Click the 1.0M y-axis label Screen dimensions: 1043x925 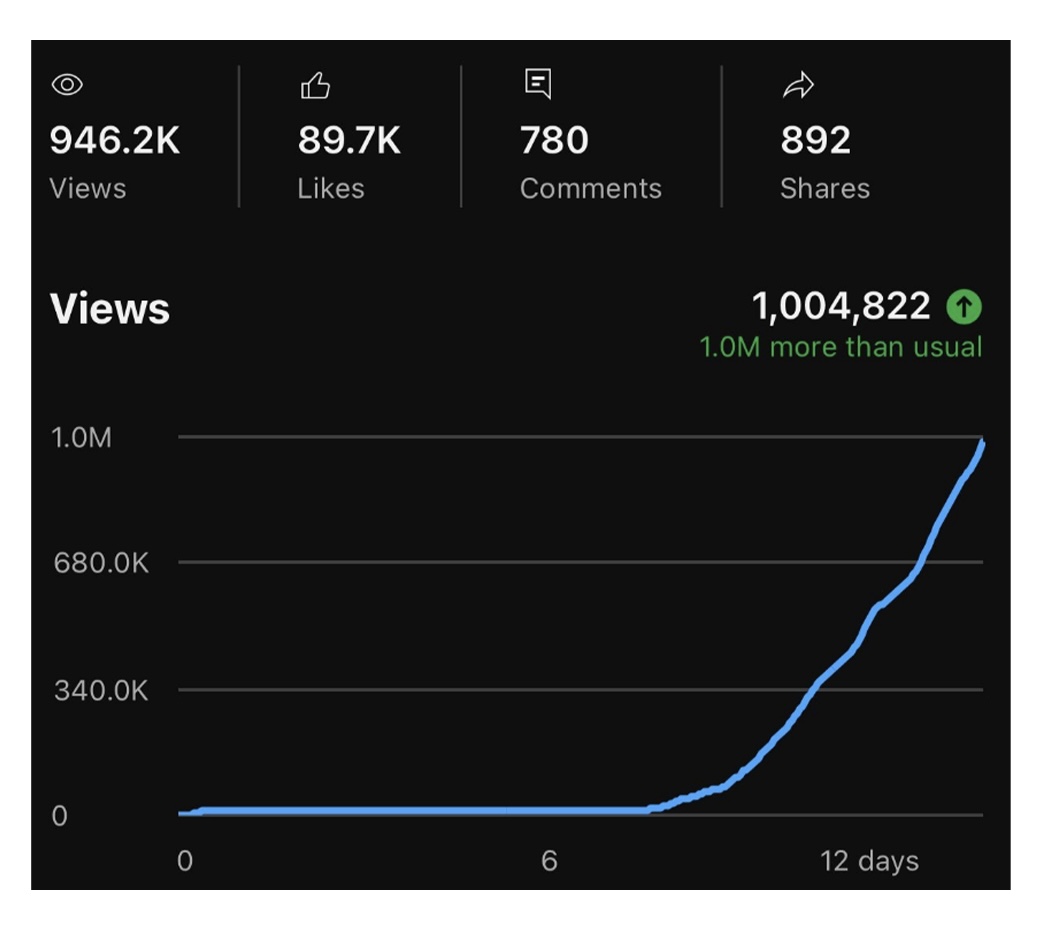click(81, 438)
